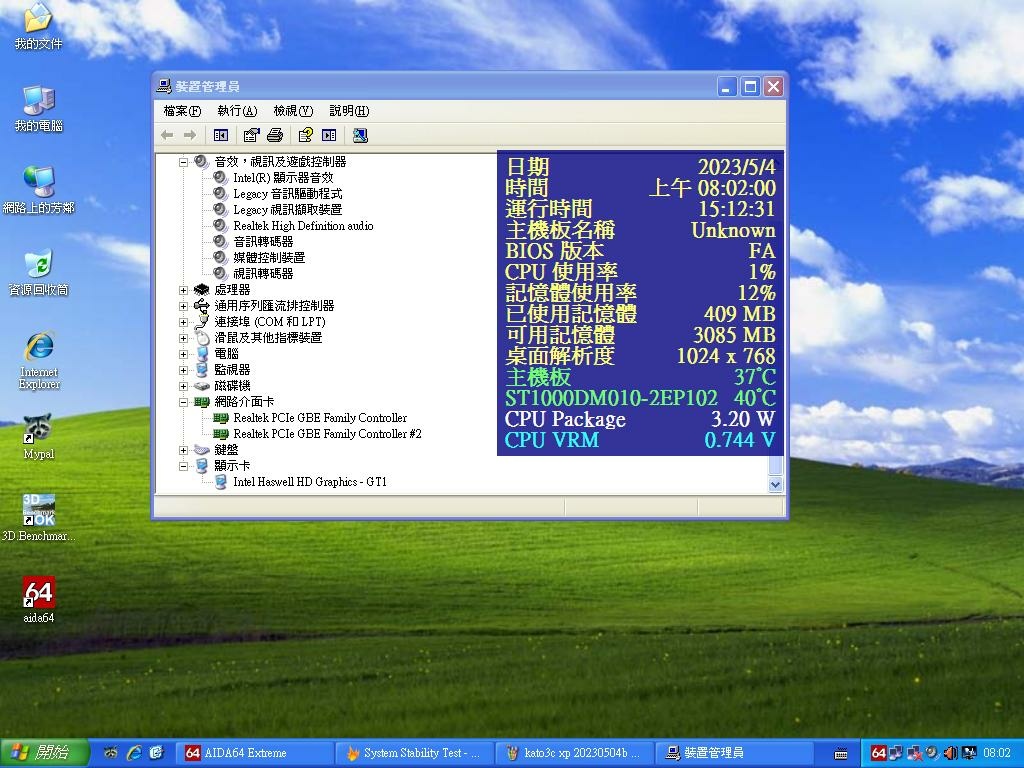
Task: Click the 08:02 clock in the tray
Action: pos(997,753)
